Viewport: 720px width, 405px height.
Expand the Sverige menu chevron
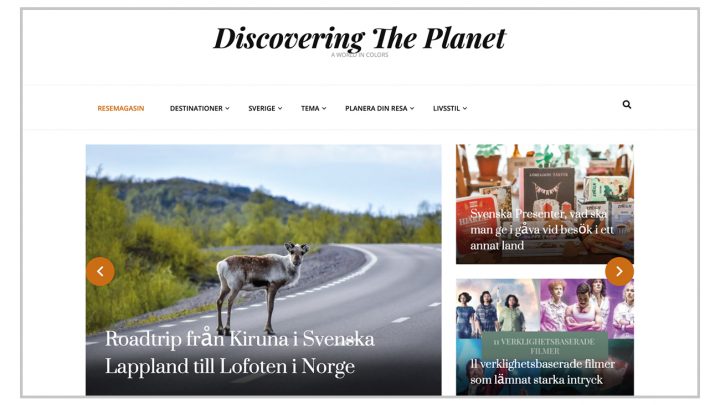280,108
